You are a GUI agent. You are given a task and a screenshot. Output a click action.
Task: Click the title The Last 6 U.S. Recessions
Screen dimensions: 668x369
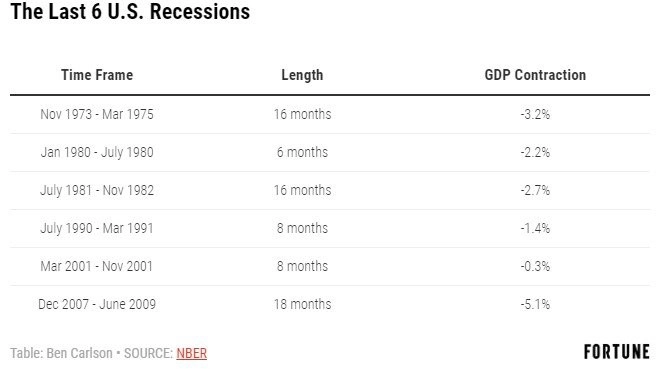pyautogui.click(x=130, y=12)
